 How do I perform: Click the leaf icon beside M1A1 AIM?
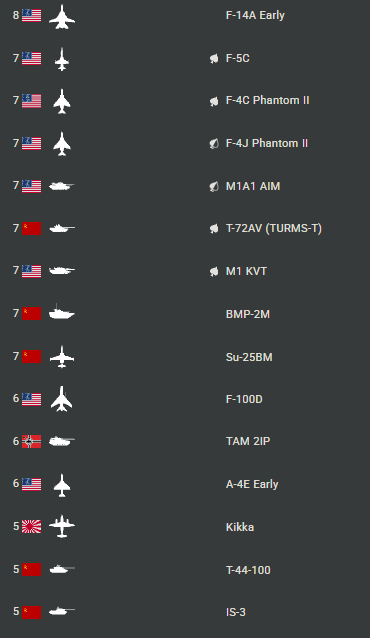tap(214, 187)
